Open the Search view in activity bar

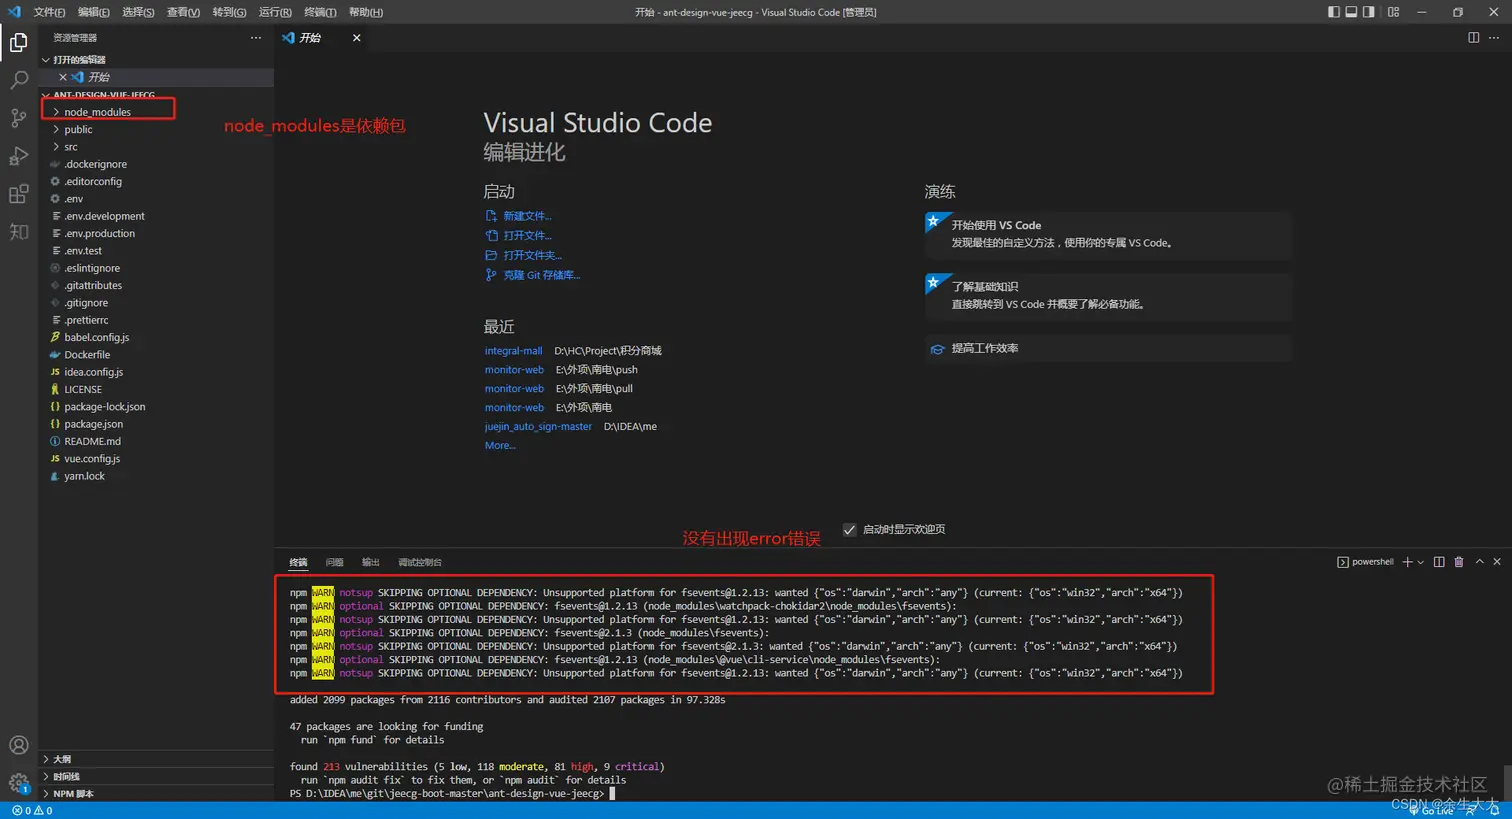tap(18, 80)
